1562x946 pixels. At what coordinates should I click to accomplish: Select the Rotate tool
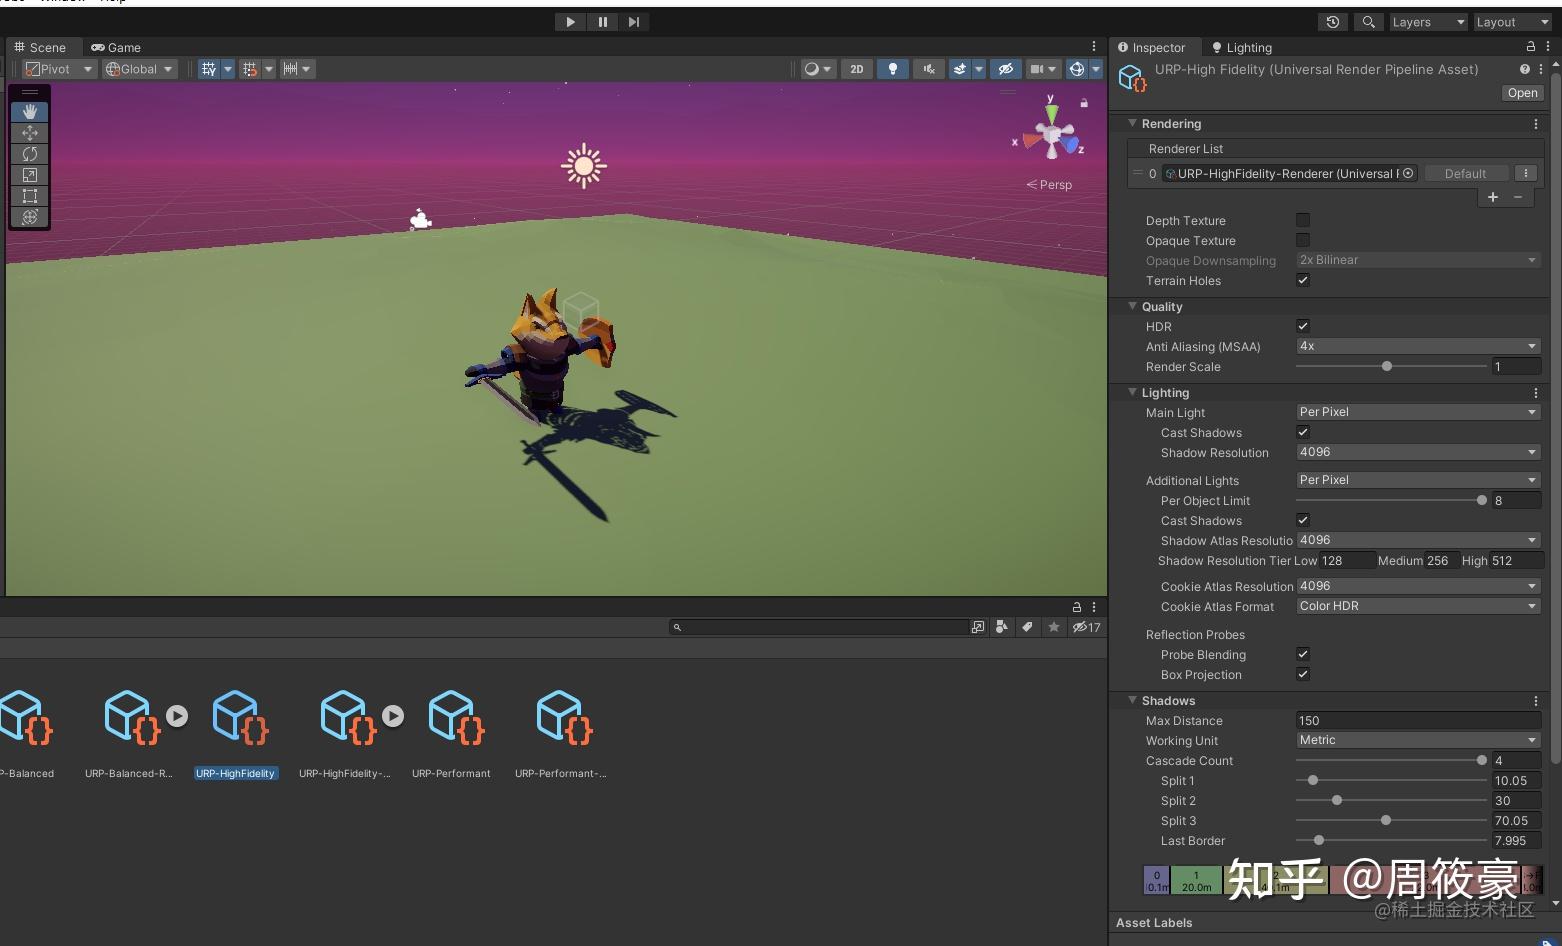29,153
